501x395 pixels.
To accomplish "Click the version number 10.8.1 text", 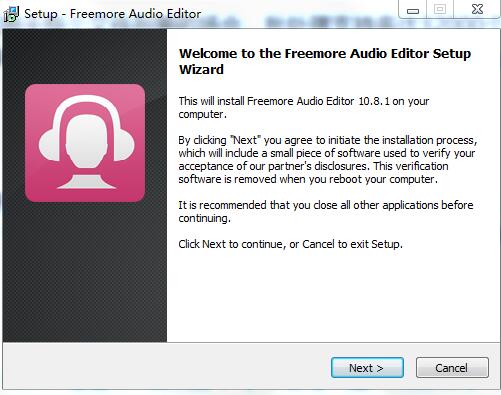I will [374, 101].
